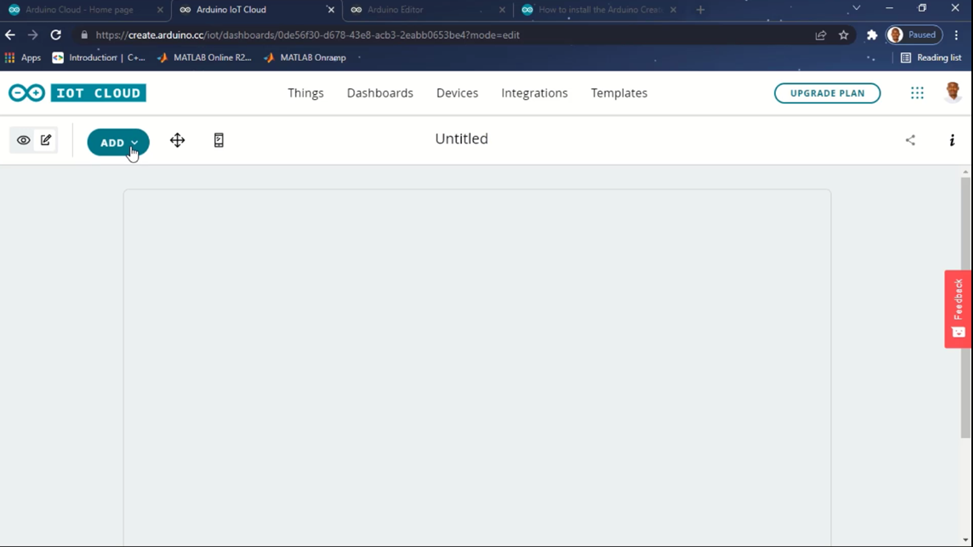973x547 pixels.
Task: Open the ADD widget dropdown
Action: click(x=118, y=142)
